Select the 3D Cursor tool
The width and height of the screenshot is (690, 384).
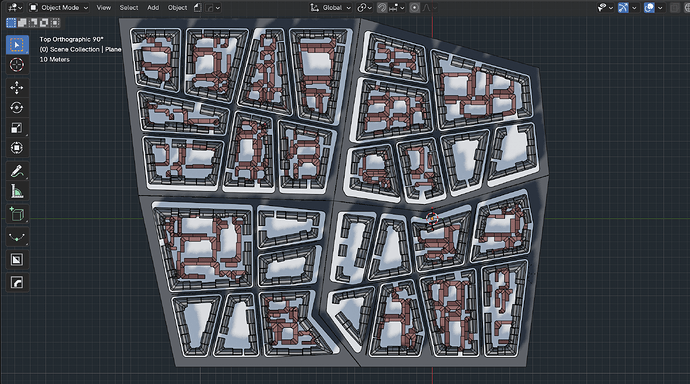tap(17, 65)
